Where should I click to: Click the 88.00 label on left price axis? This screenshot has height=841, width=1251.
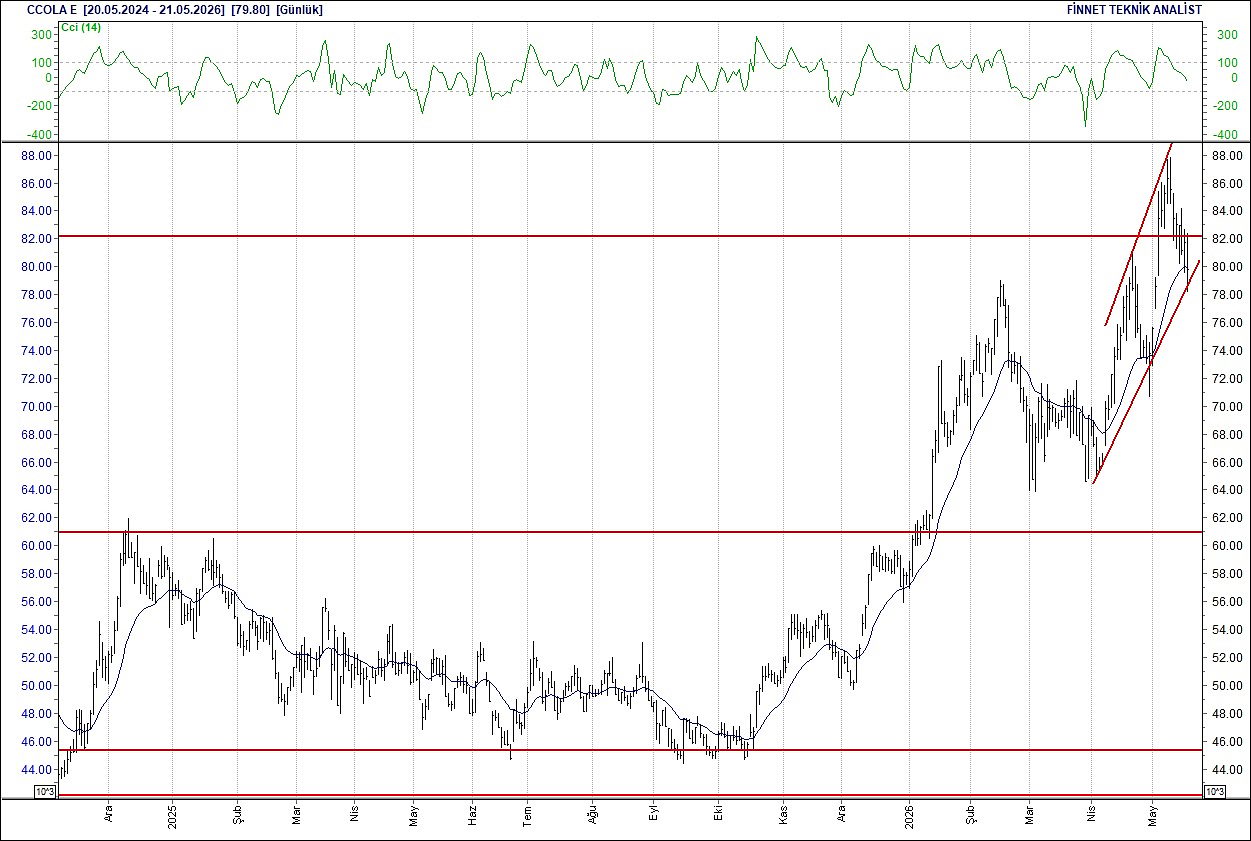(36, 156)
